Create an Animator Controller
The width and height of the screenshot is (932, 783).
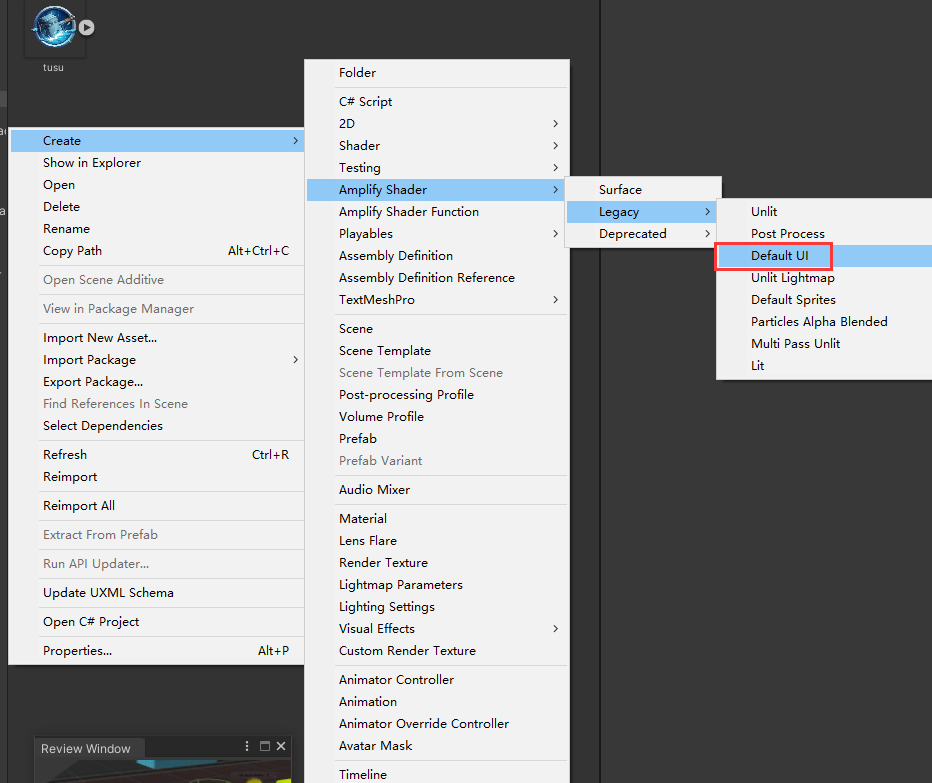pos(437,680)
